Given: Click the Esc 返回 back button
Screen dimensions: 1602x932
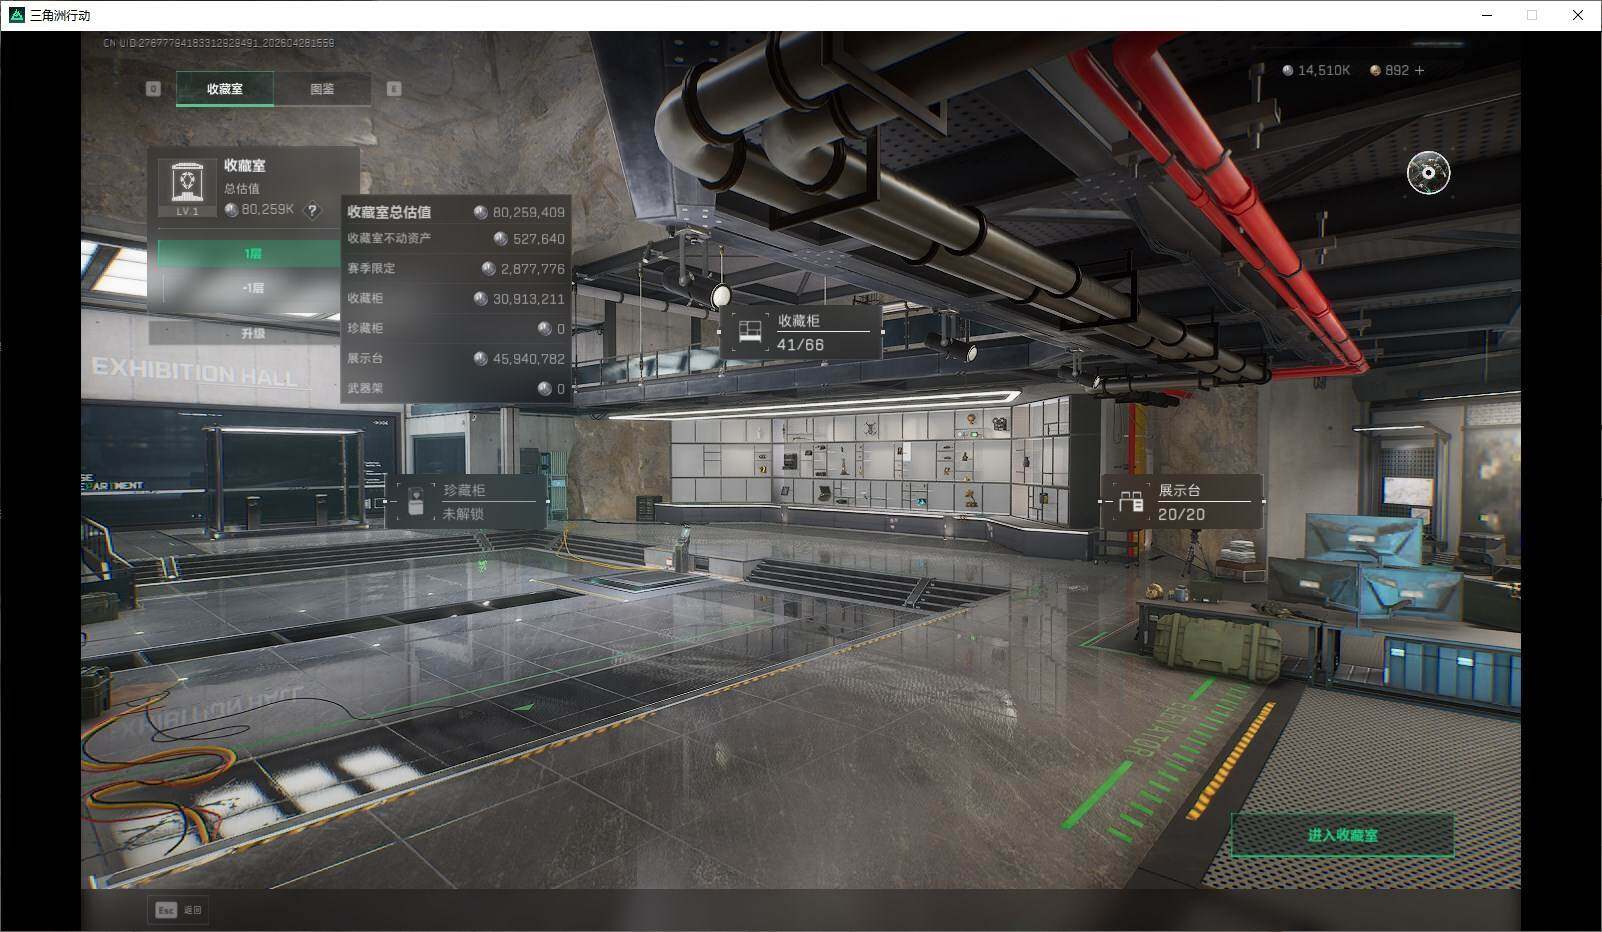Looking at the screenshot, I should pyautogui.click(x=178, y=910).
